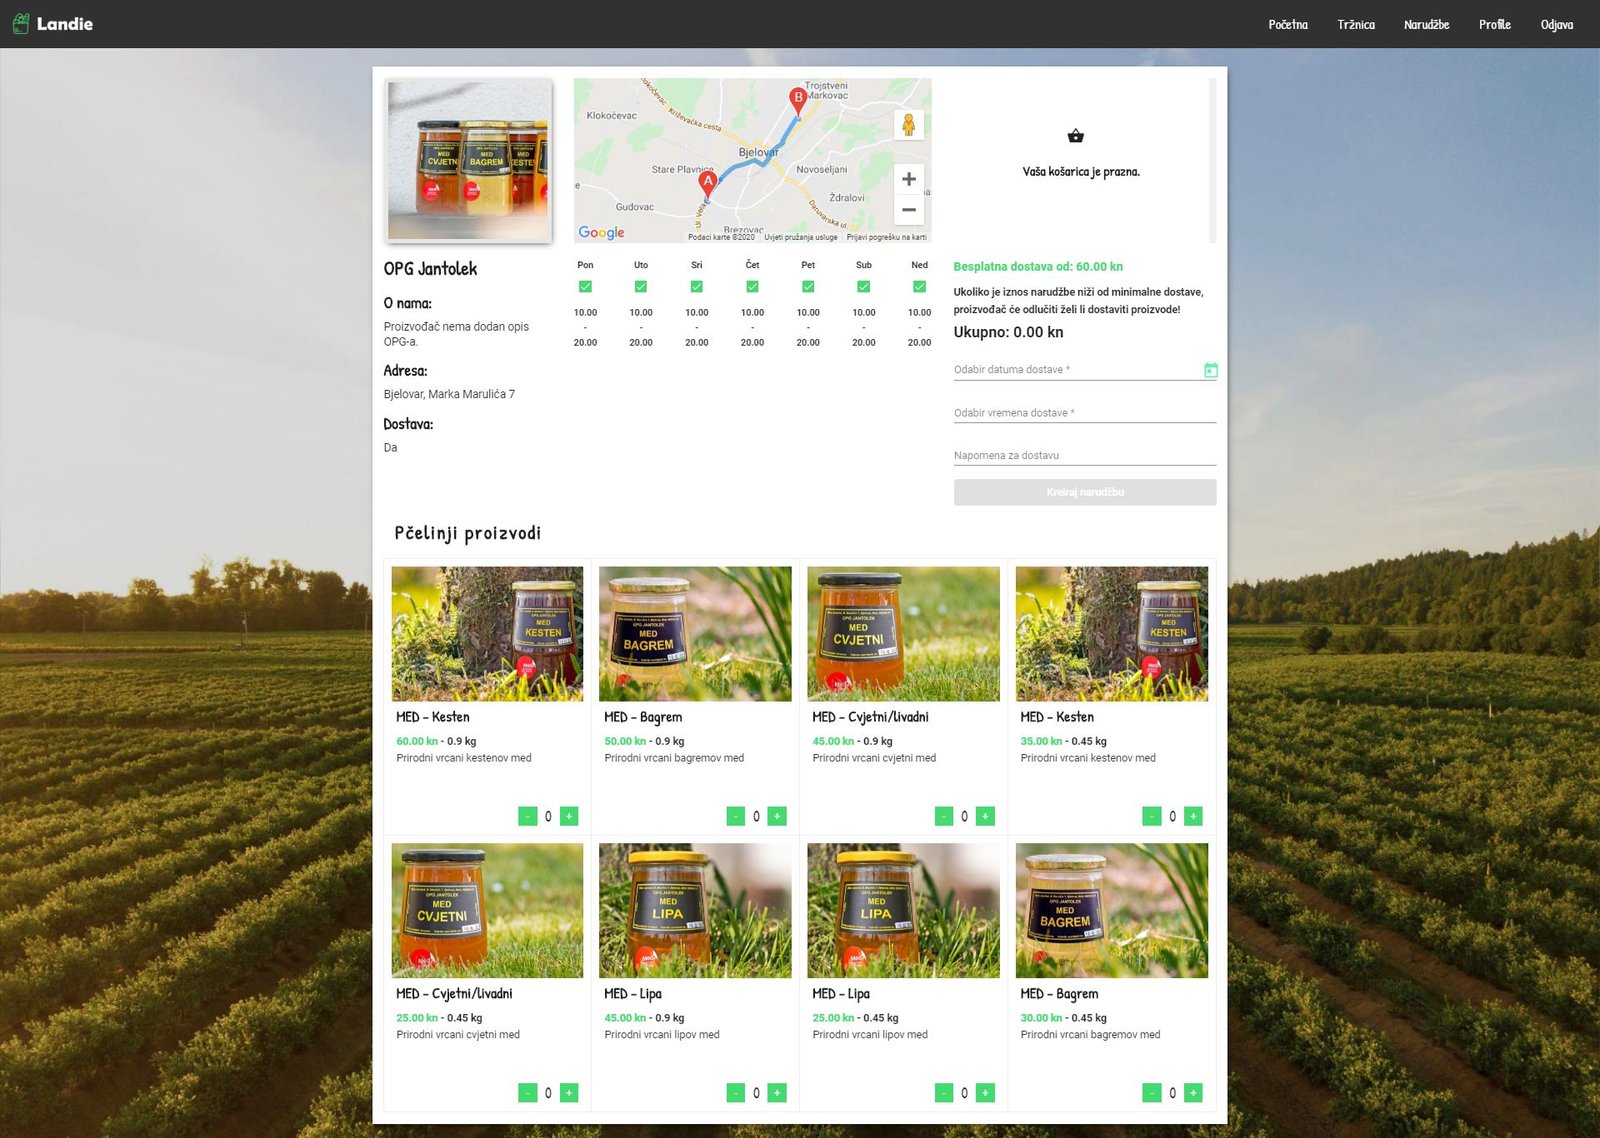The image size is (1600, 1138).
Task: Click map marker B near Trojstveni Markovac
Action: 798,98
